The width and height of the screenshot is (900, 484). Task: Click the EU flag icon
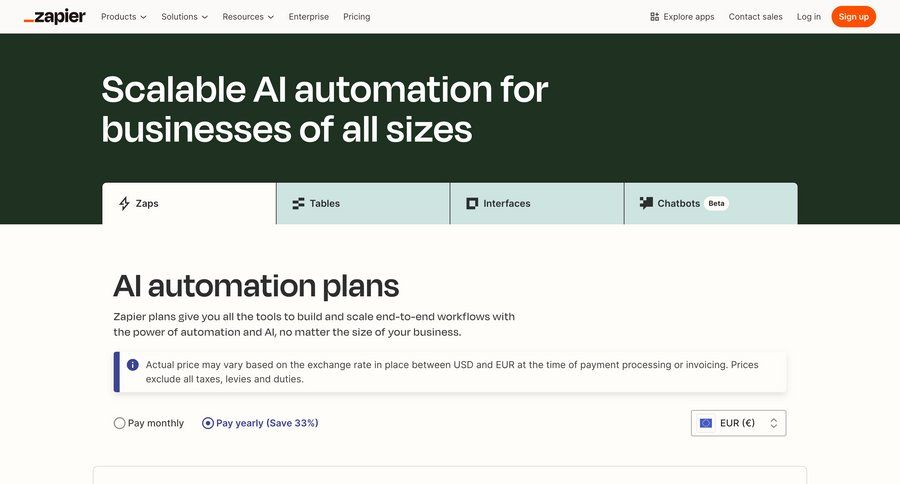[706, 423]
